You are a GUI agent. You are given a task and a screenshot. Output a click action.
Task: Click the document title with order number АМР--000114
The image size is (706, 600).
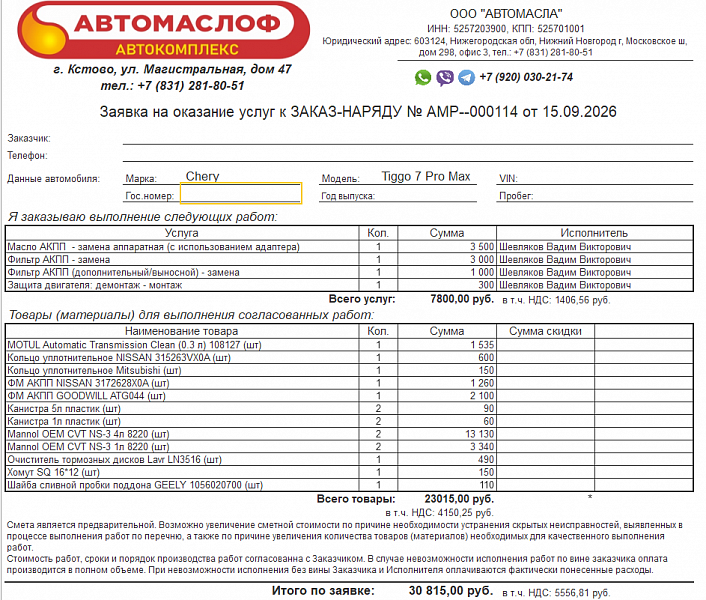(x=358, y=112)
